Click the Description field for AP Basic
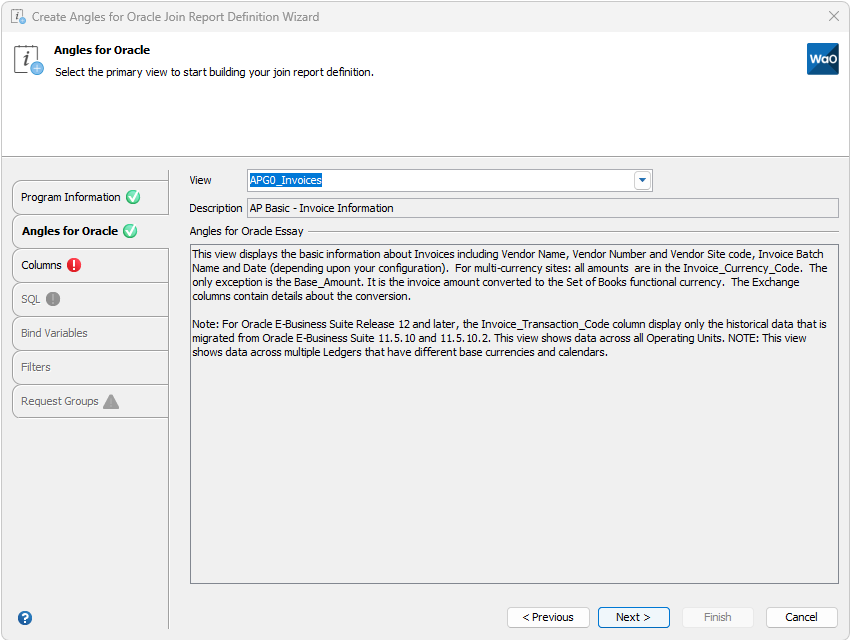The height and width of the screenshot is (640, 850). (x=540, y=208)
